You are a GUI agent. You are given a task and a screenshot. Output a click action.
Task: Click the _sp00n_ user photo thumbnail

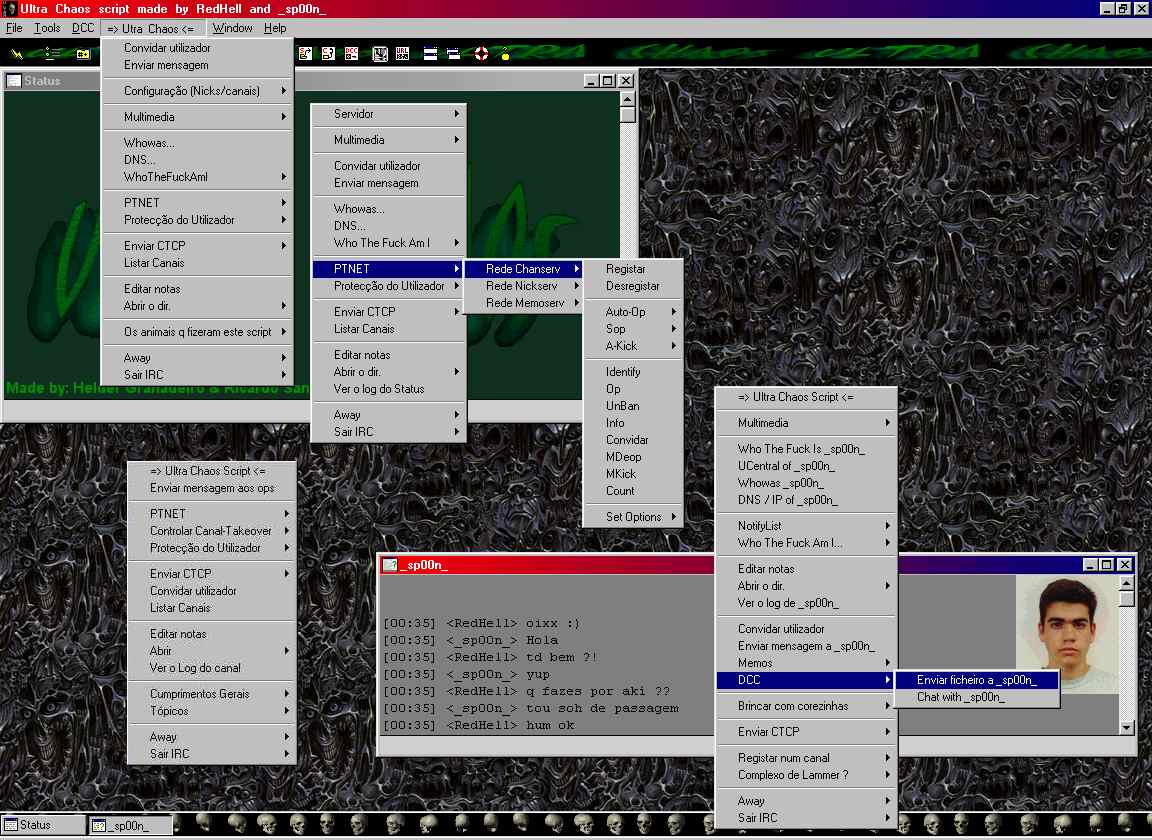[1065, 634]
